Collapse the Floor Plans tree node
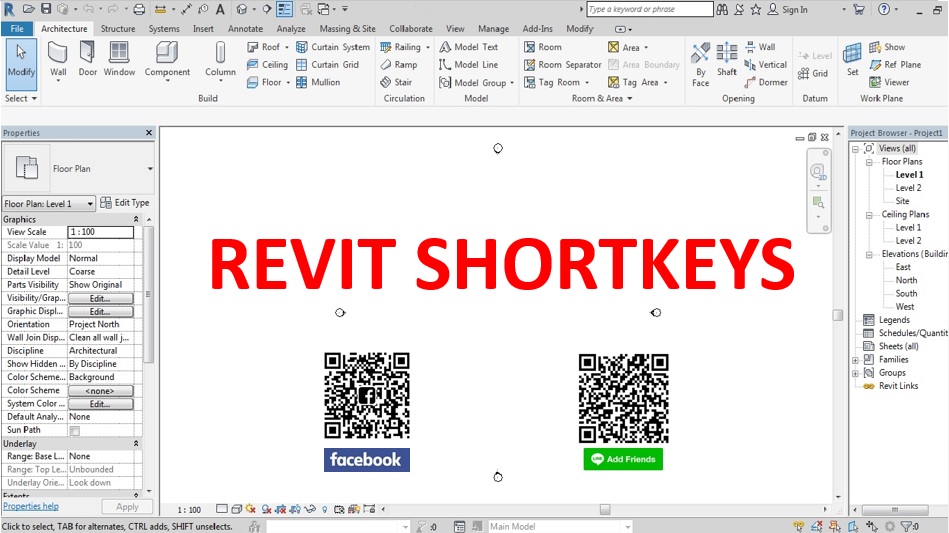The image size is (949, 533). click(870, 162)
